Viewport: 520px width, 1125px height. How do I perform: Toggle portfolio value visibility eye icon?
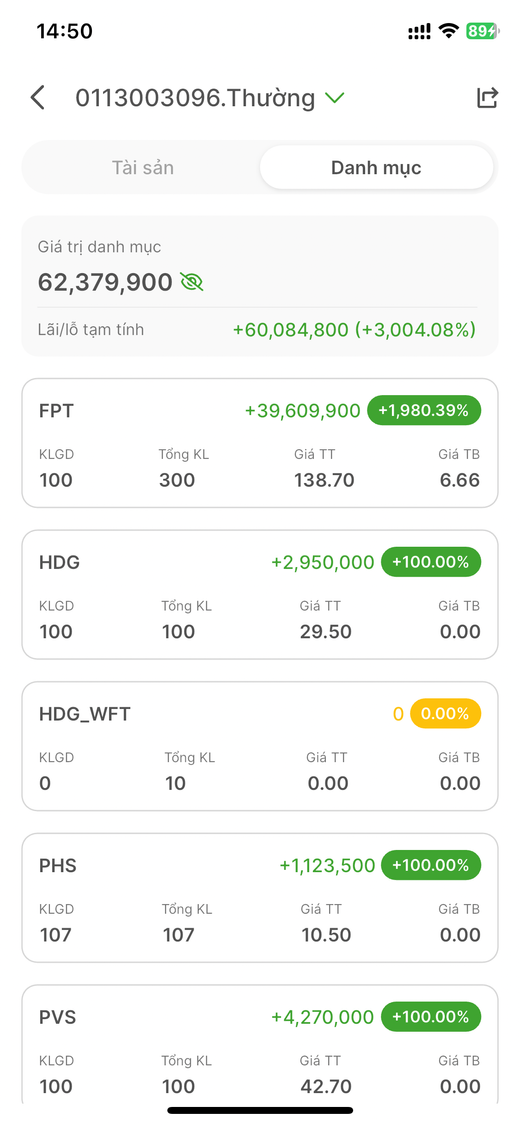pyautogui.click(x=192, y=283)
